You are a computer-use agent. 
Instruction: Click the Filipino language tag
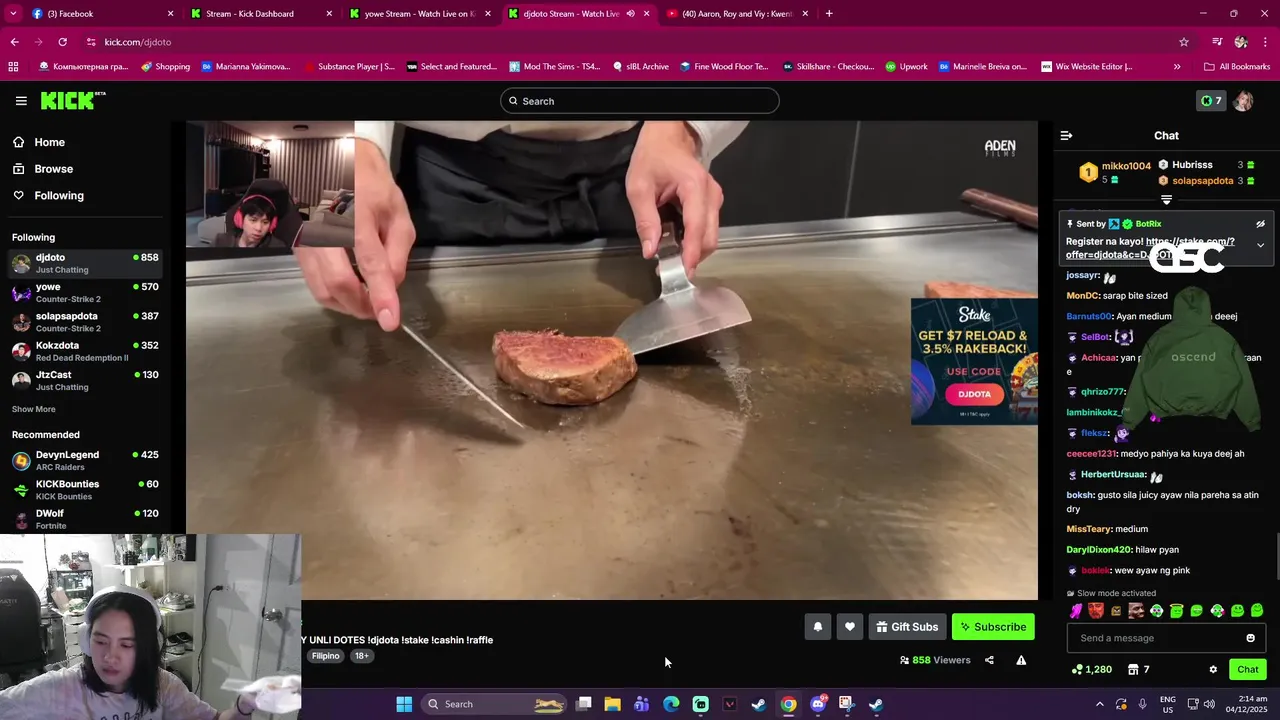click(325, 656)
